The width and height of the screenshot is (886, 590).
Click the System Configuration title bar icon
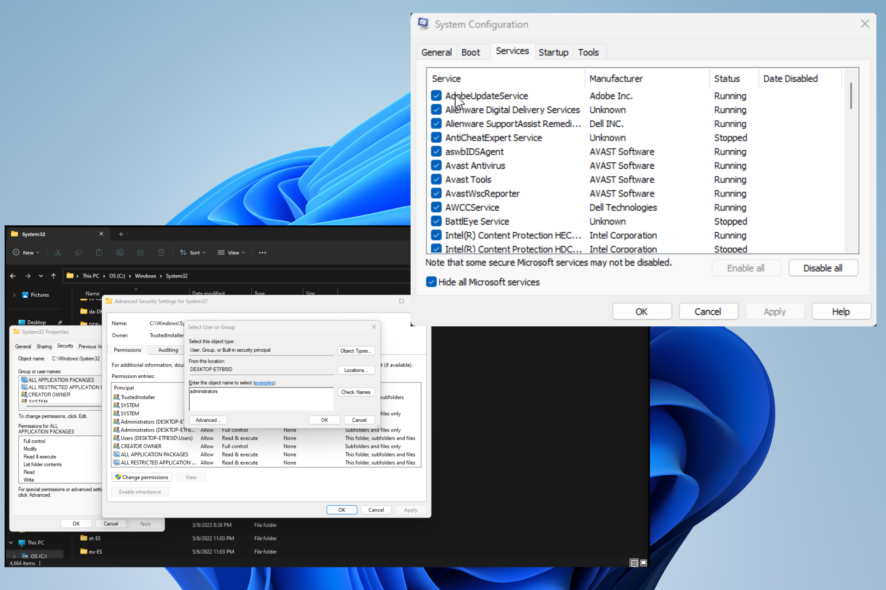coord(423,24)
